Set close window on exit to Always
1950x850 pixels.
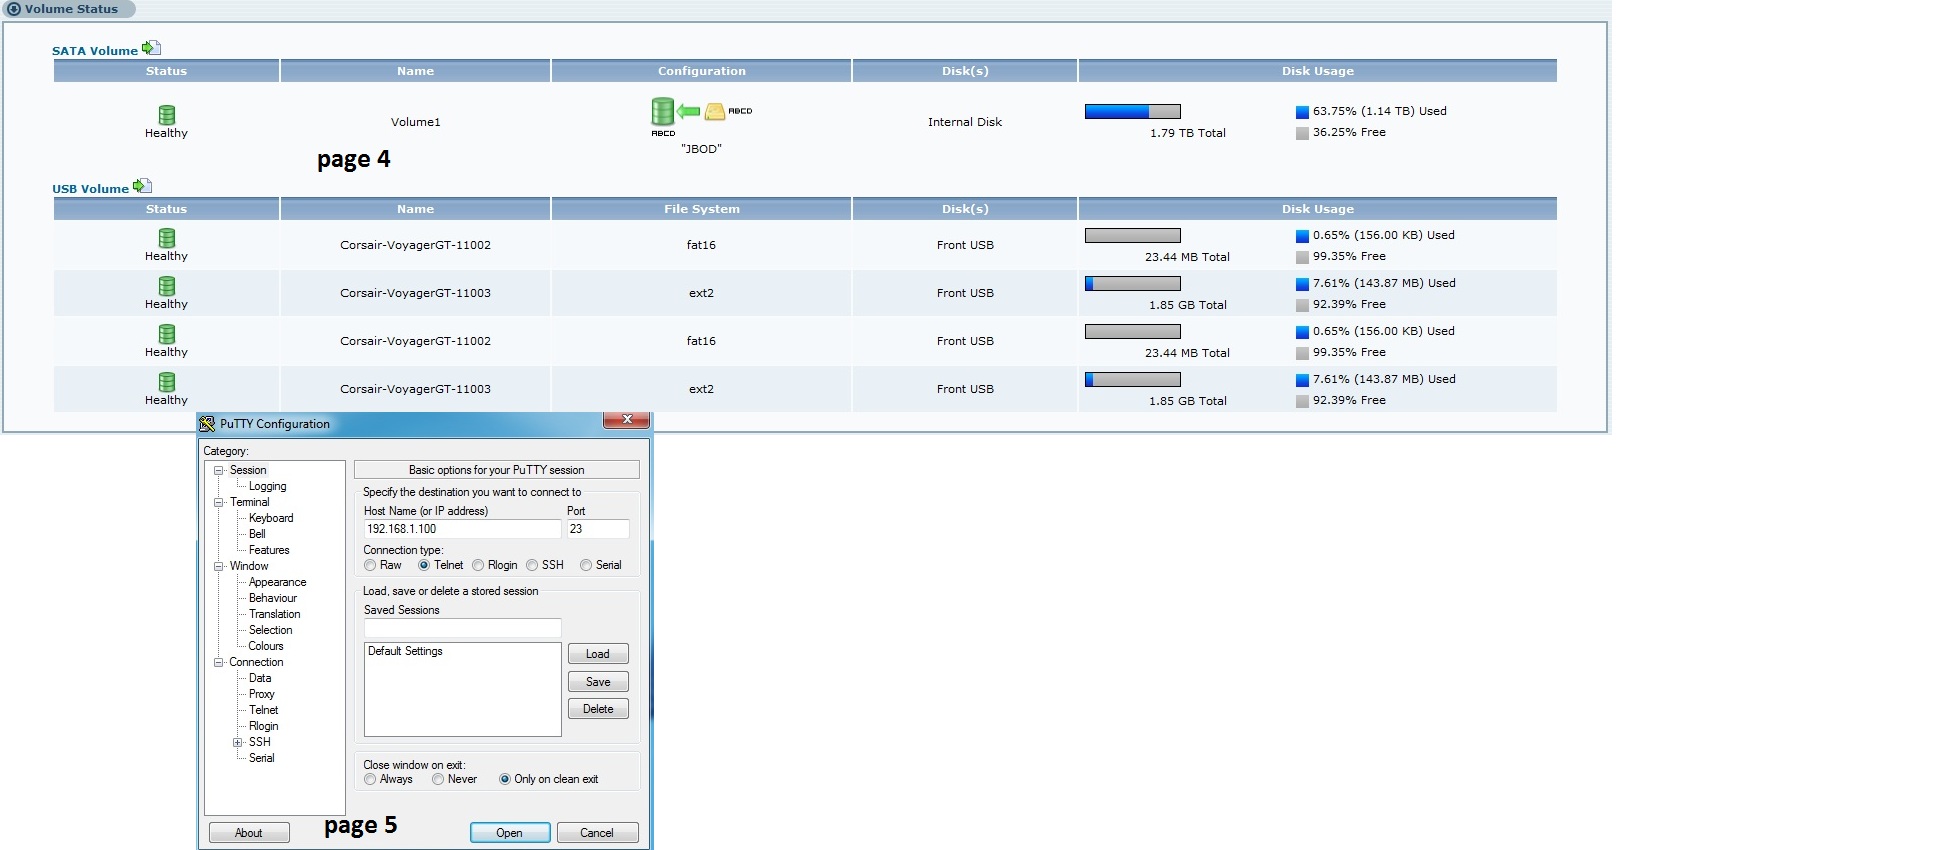(371, 779)
